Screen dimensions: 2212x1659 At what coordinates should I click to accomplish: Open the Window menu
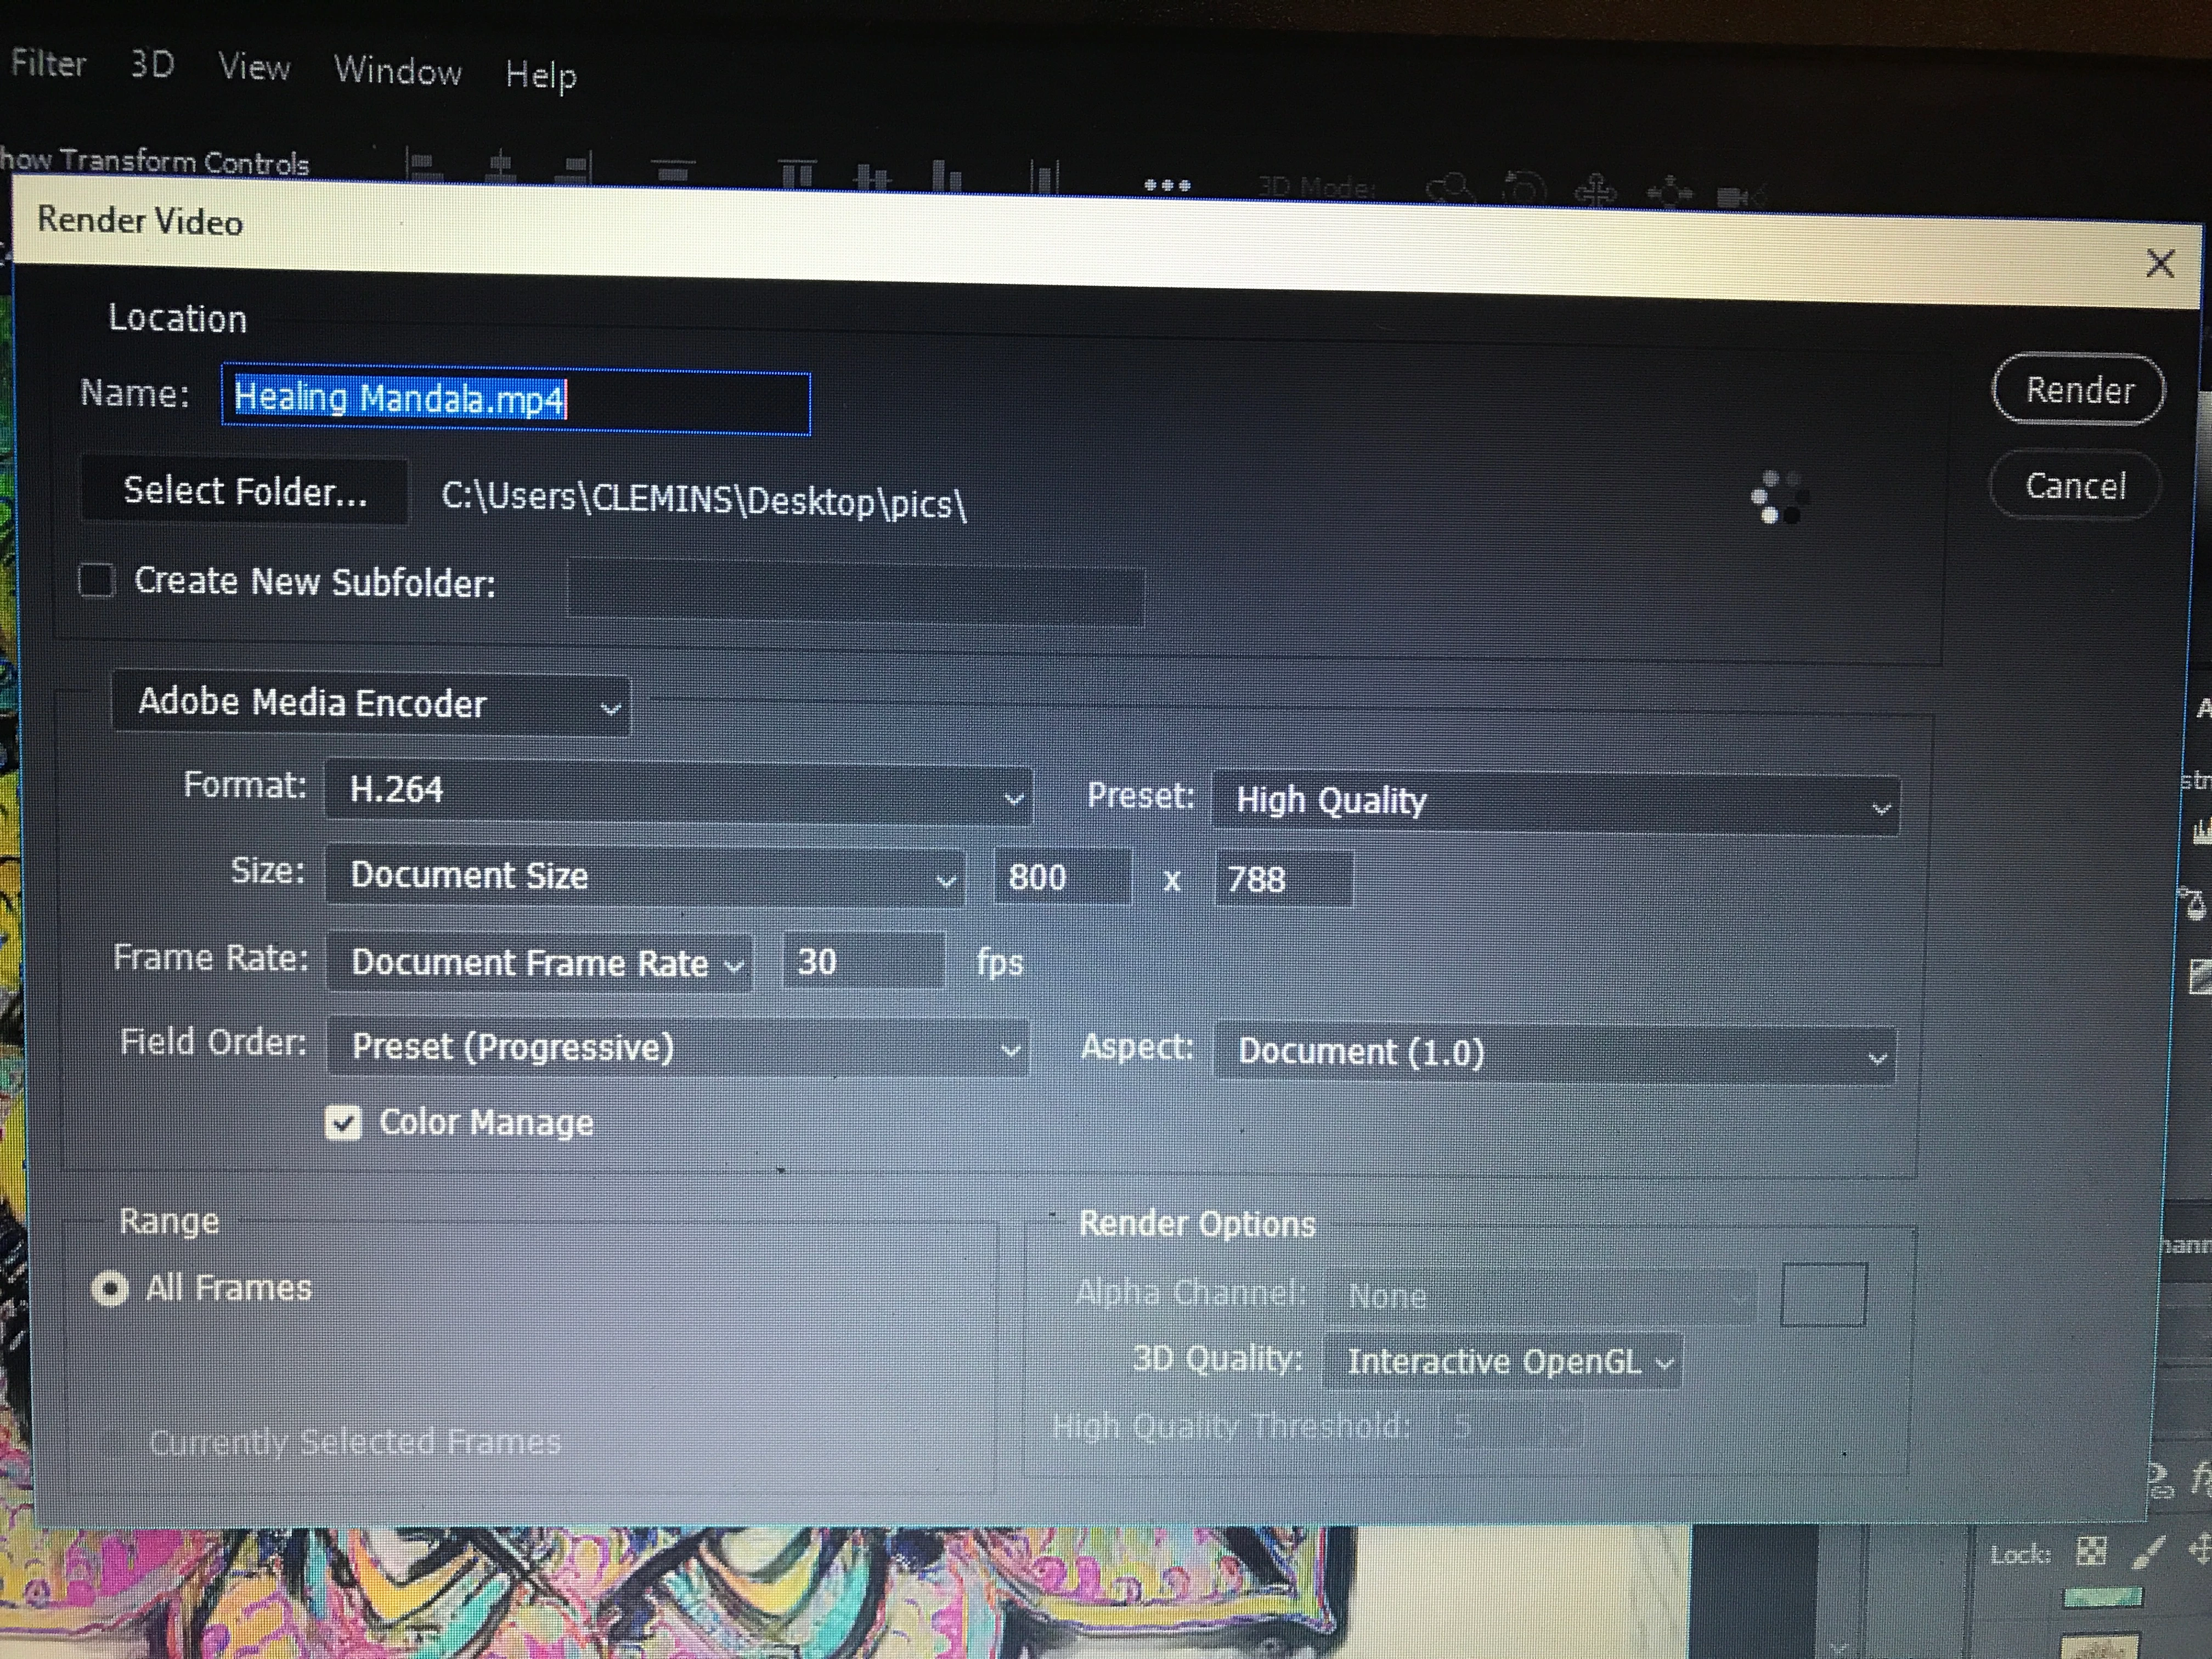[x=397, y=71]
